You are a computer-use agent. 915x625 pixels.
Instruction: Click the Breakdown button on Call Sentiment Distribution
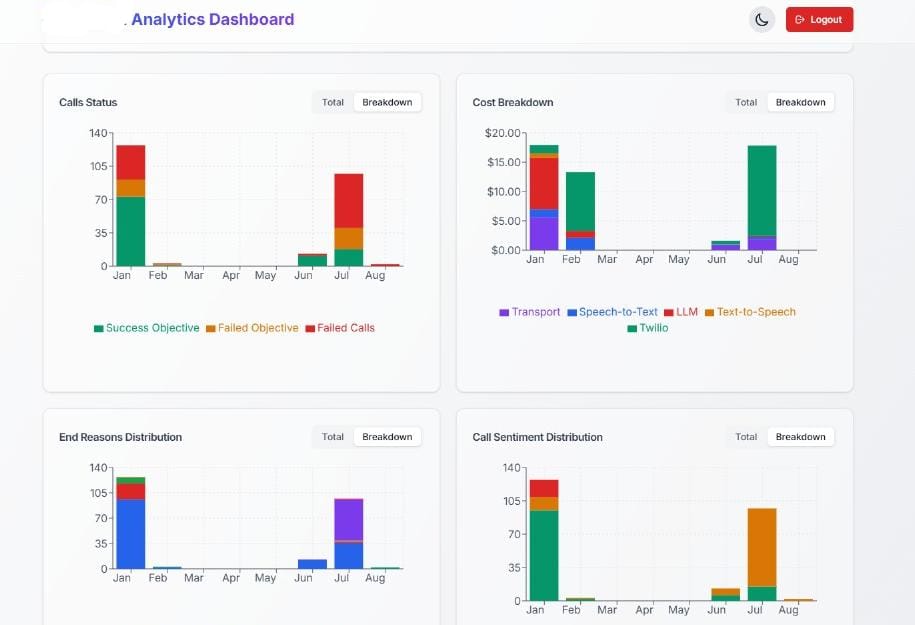pyautogui.click(x=801, y=436)
